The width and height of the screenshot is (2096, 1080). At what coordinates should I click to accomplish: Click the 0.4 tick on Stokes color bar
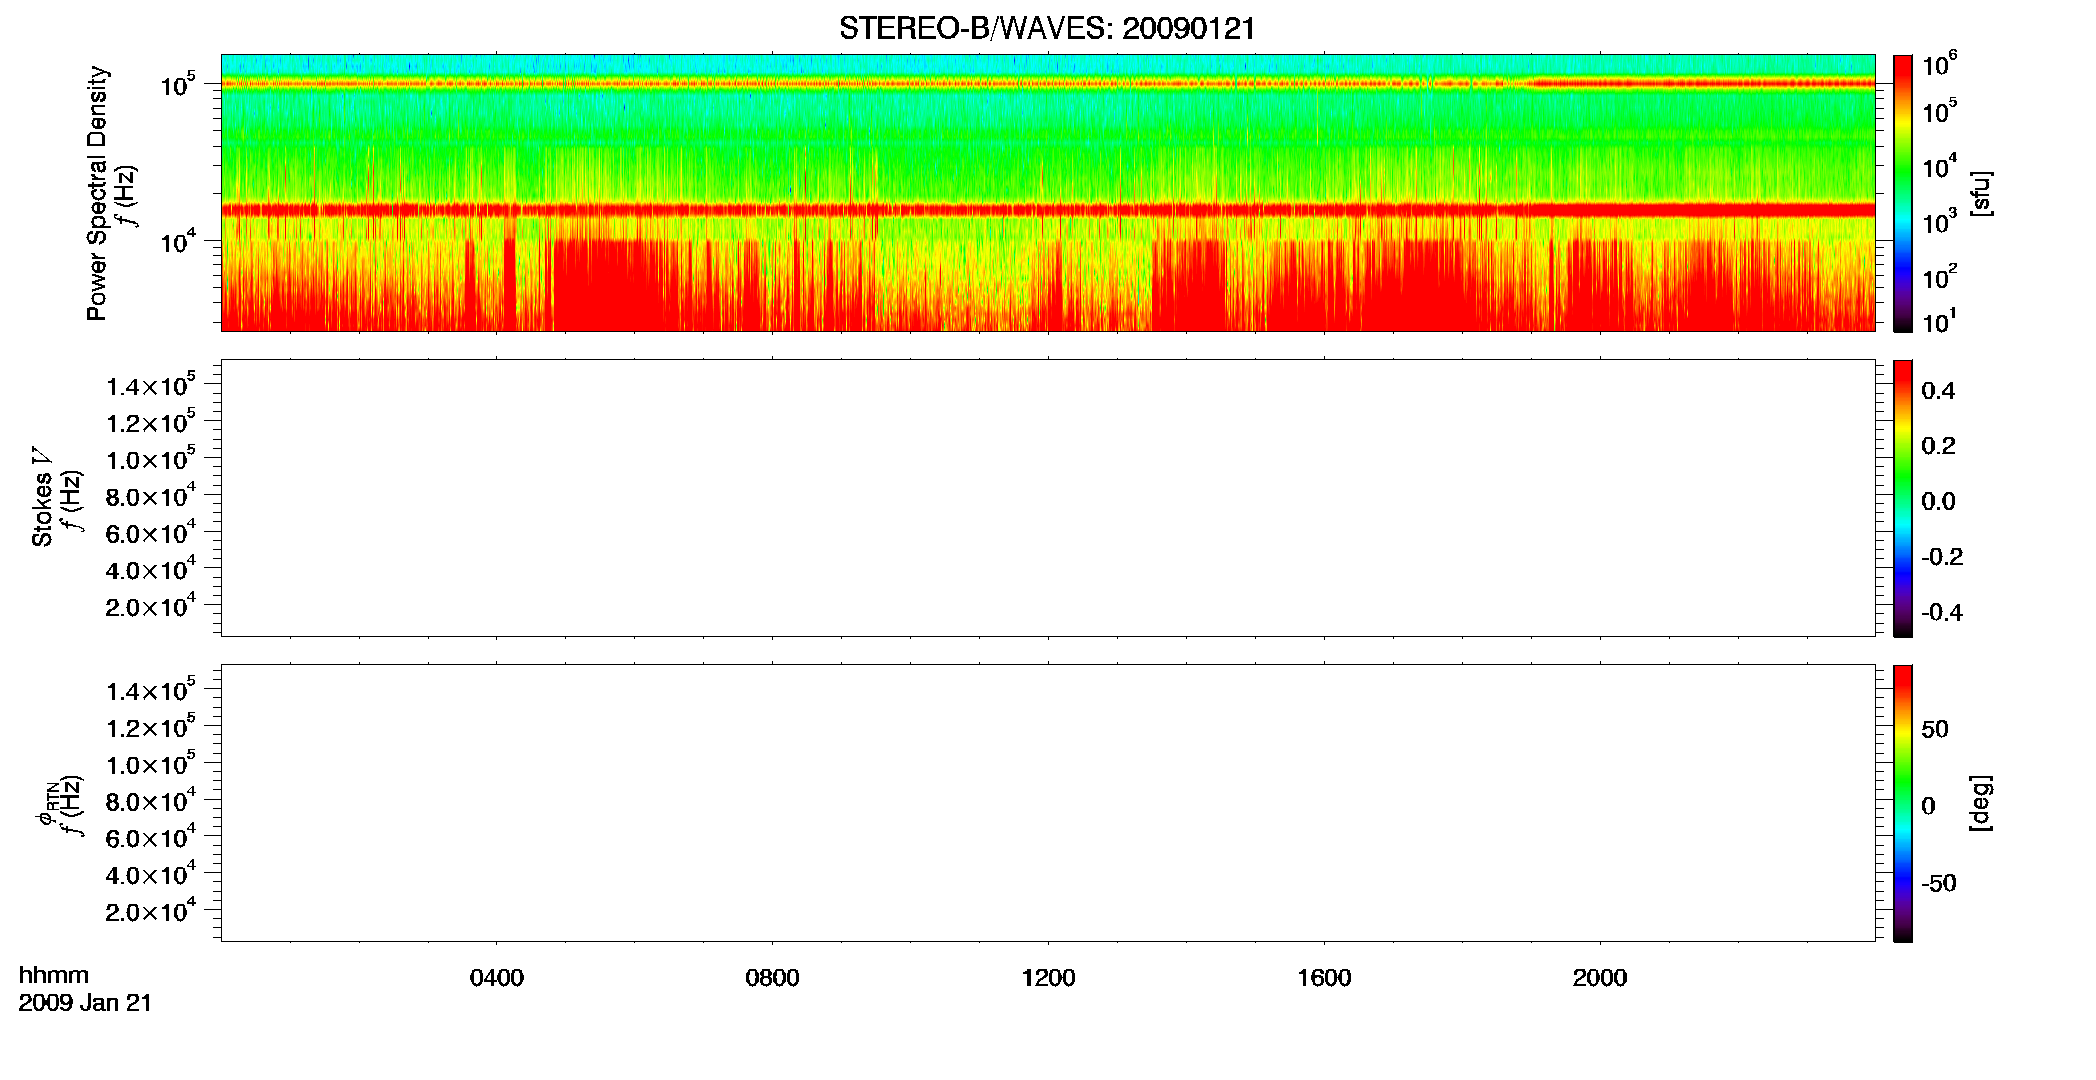pyautogui.click(x=1938, y=391)
